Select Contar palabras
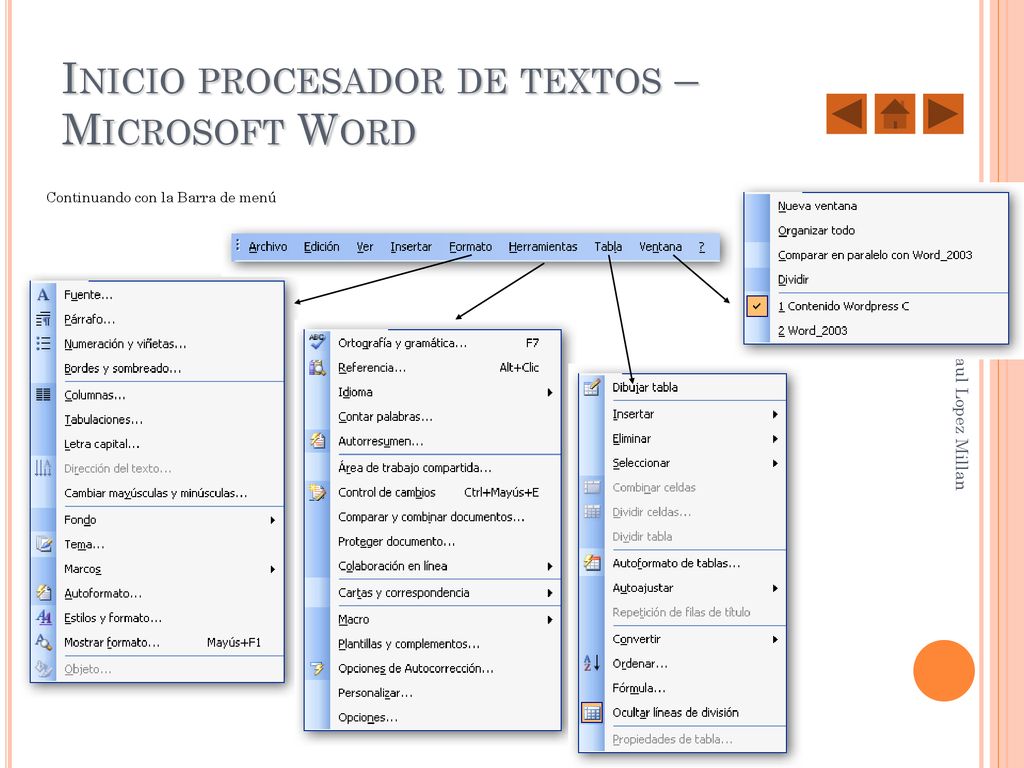Viewport: 1024px width, 768px height. tap(385, 417)
